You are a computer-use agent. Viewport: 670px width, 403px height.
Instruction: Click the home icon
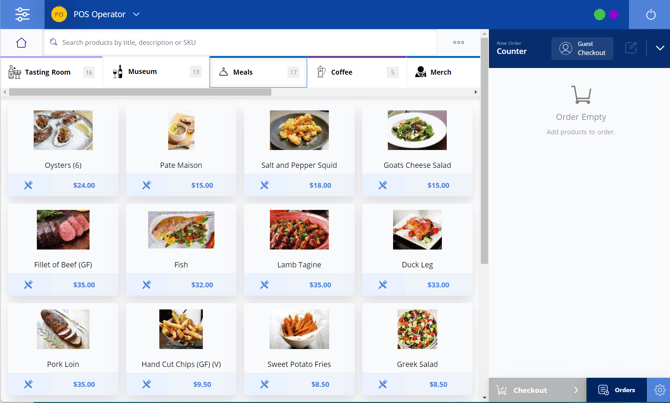tap(21, 43)
